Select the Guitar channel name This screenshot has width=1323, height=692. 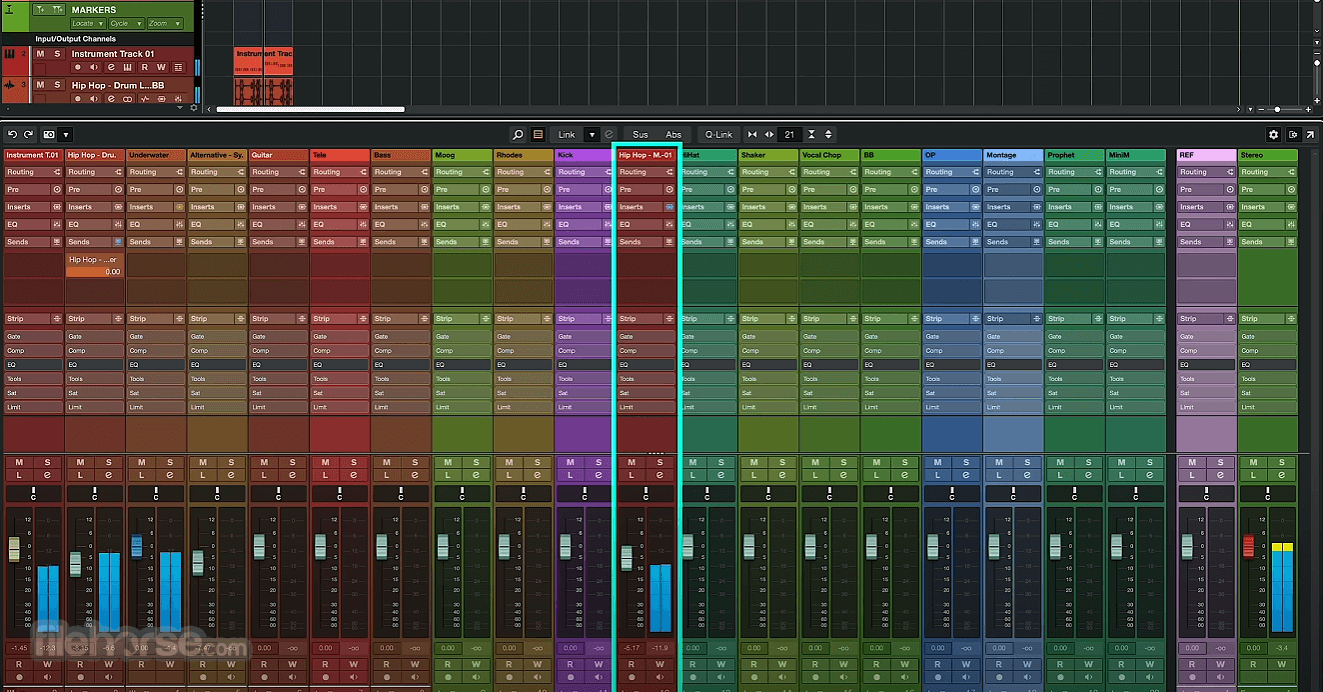[278, 155]
